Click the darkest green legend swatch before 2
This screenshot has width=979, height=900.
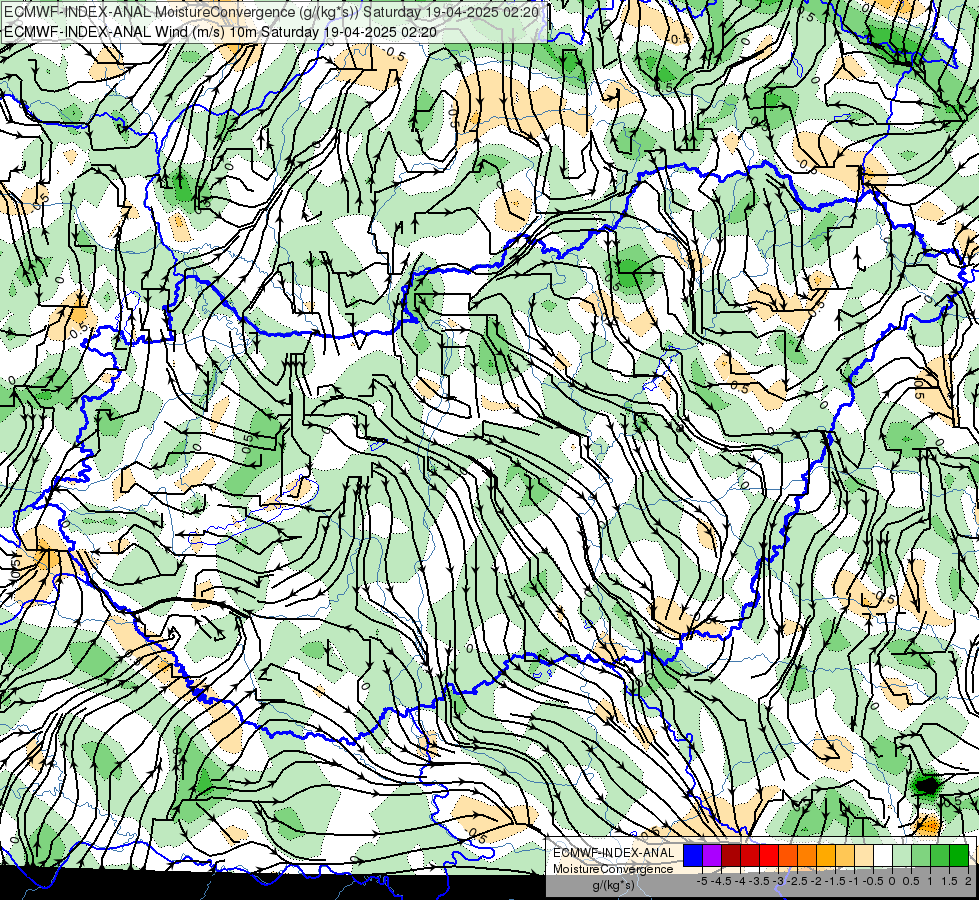pos(959,856)
